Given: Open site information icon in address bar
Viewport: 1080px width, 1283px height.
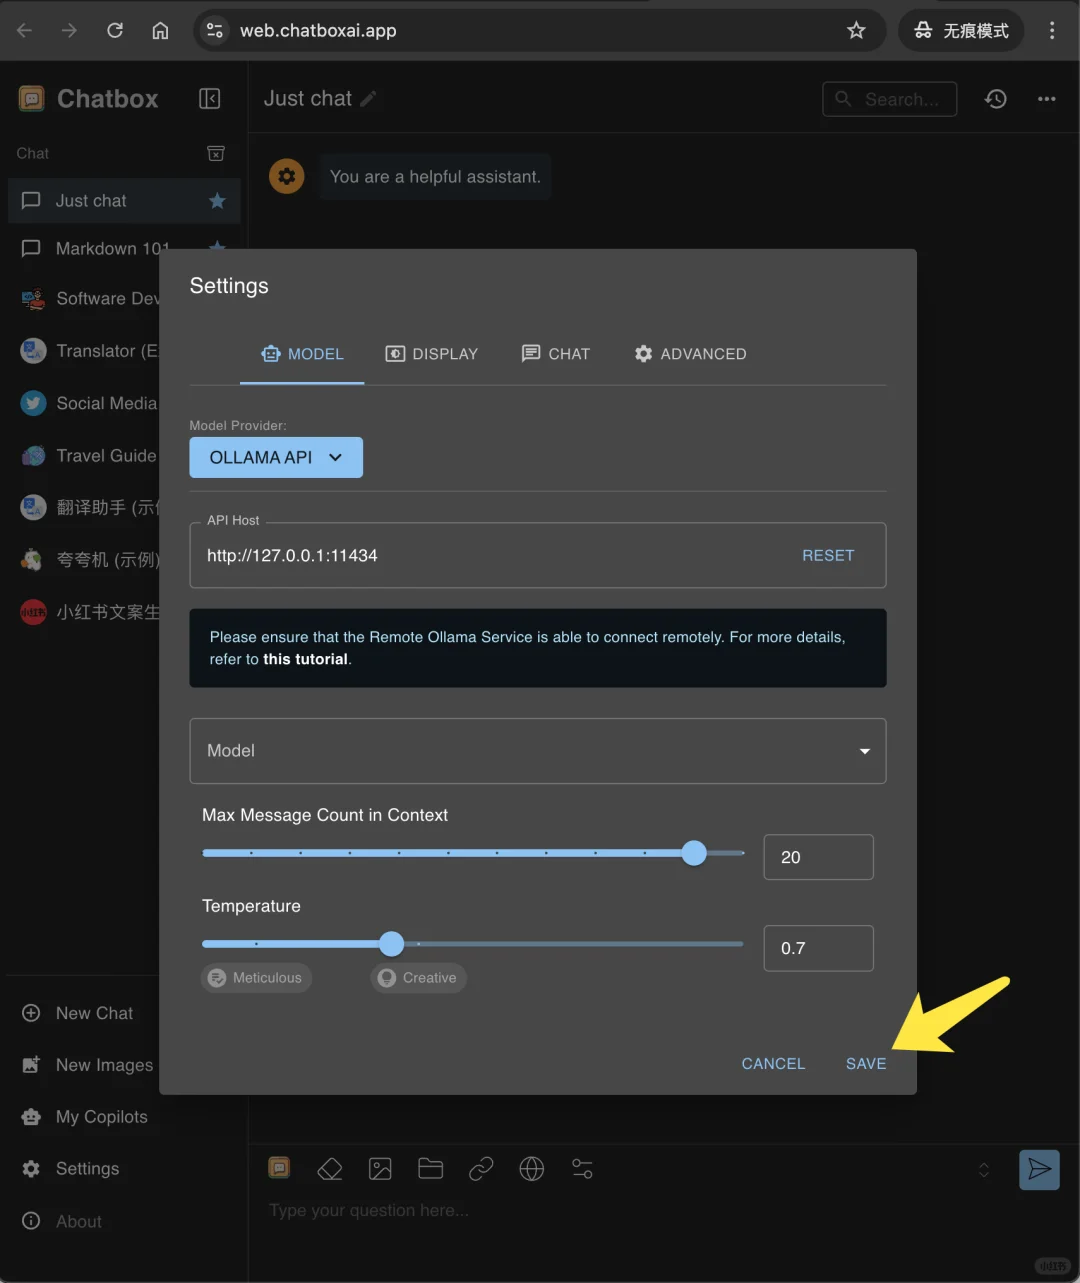Looking at the screenshot, I should coord(215,30).
